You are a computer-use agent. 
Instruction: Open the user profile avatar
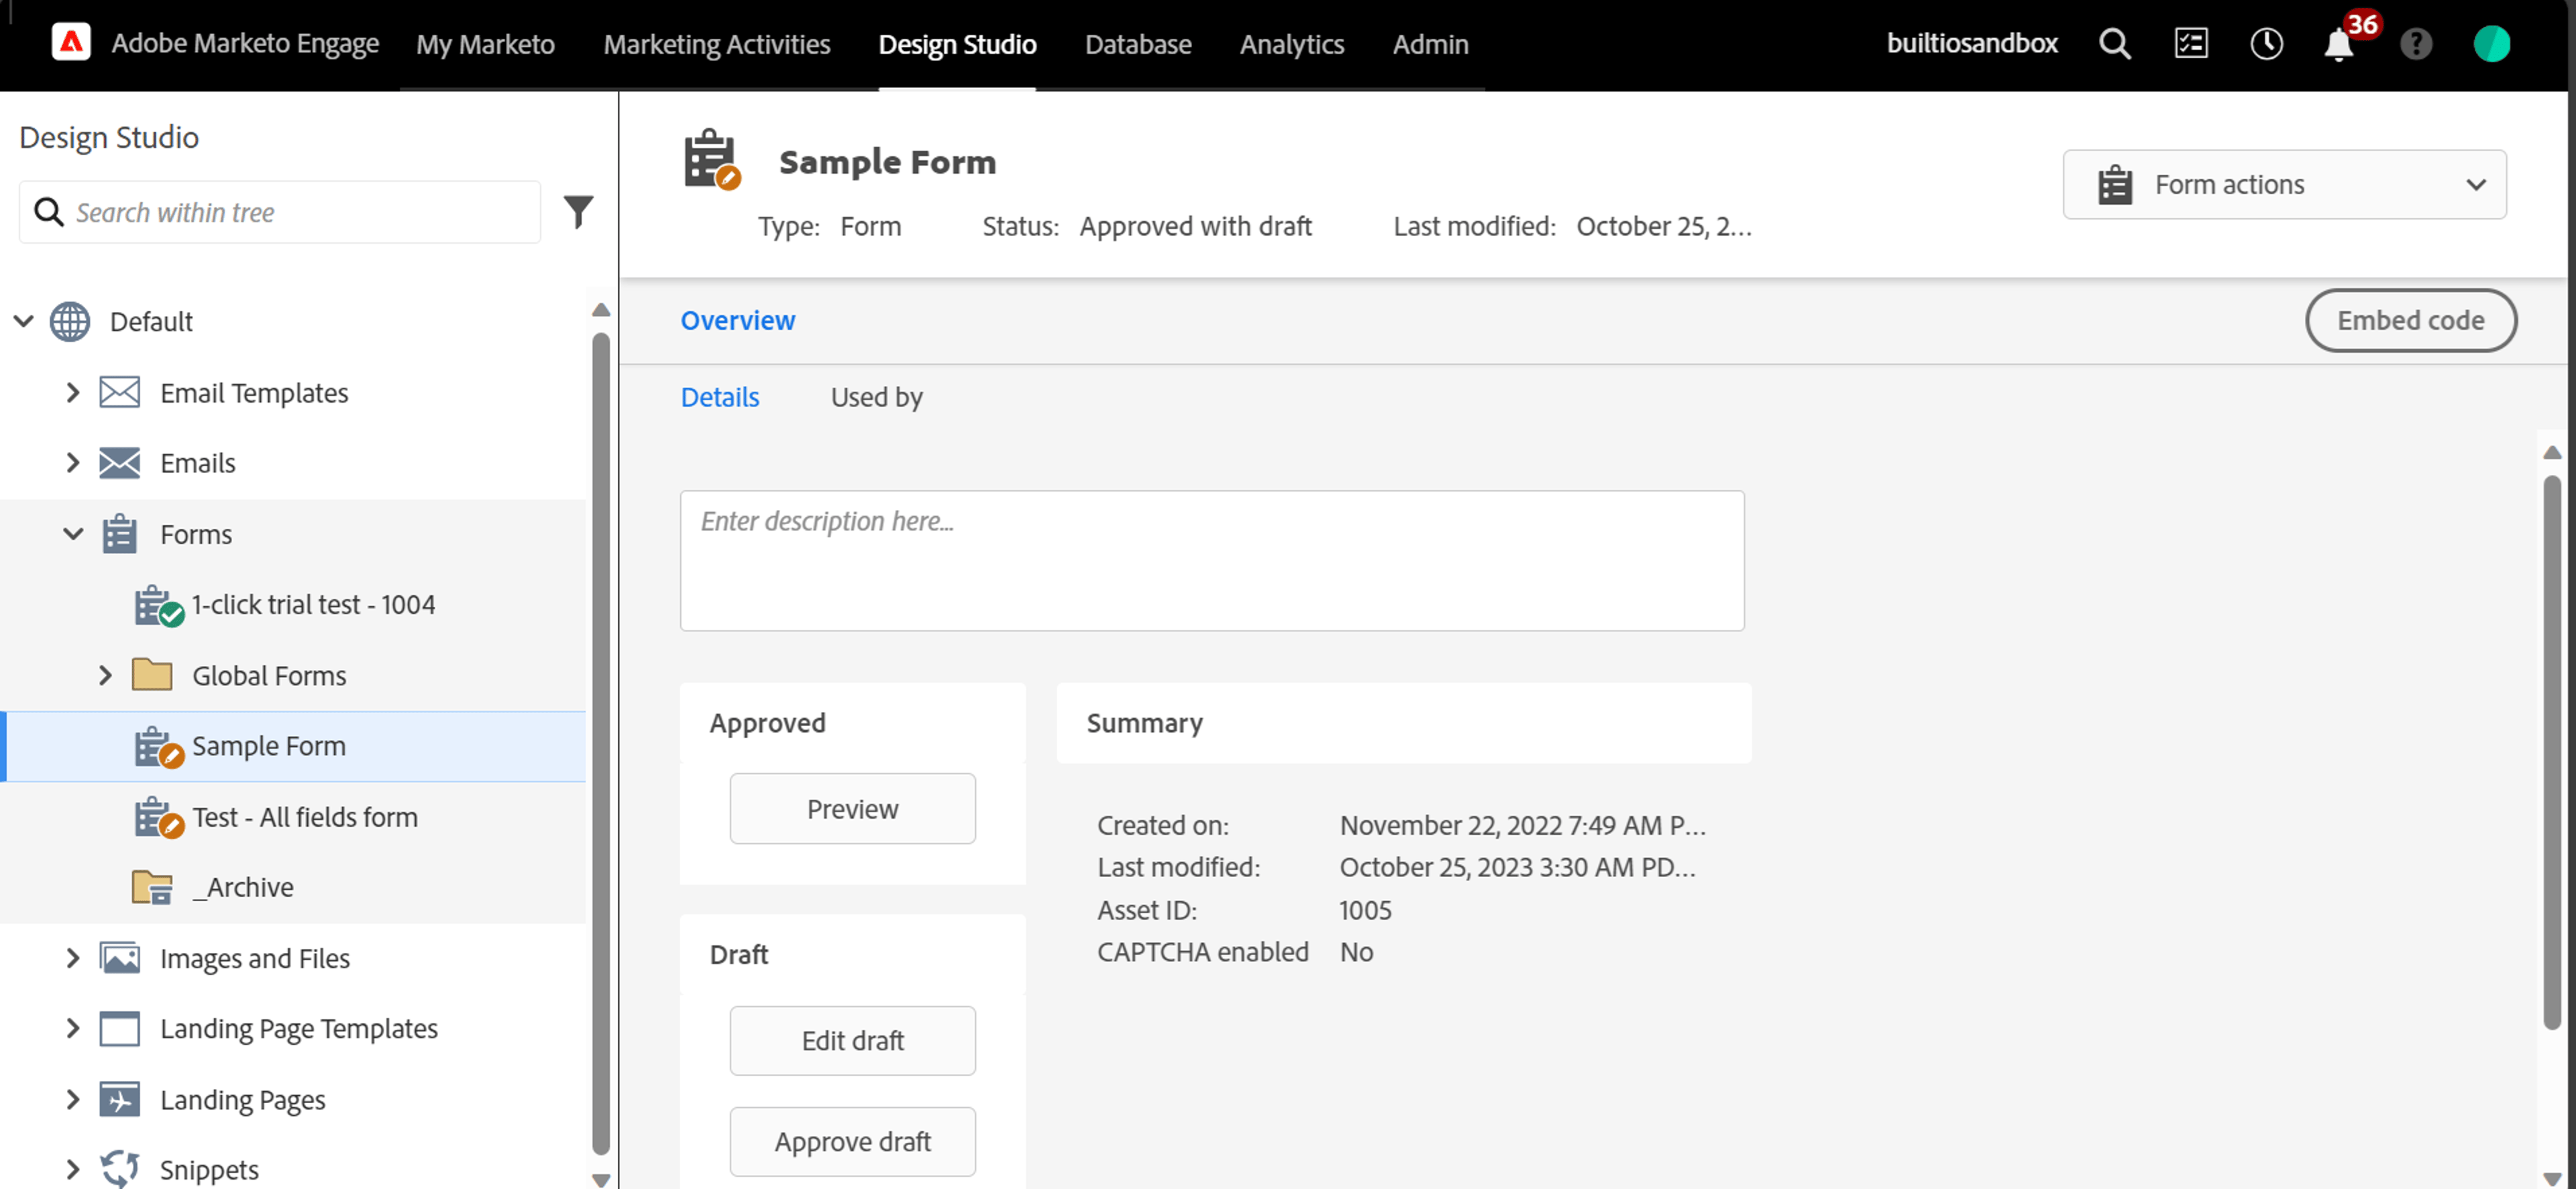point(2491,43)
